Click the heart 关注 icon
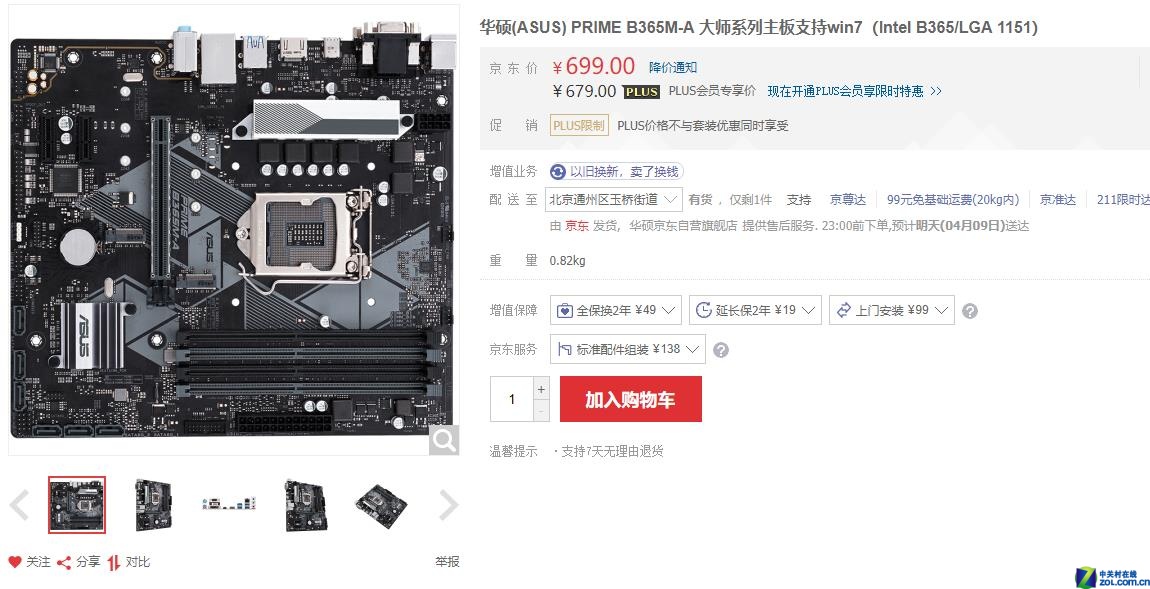This screenshot has height=589, width=1150. tap(15, 562)
